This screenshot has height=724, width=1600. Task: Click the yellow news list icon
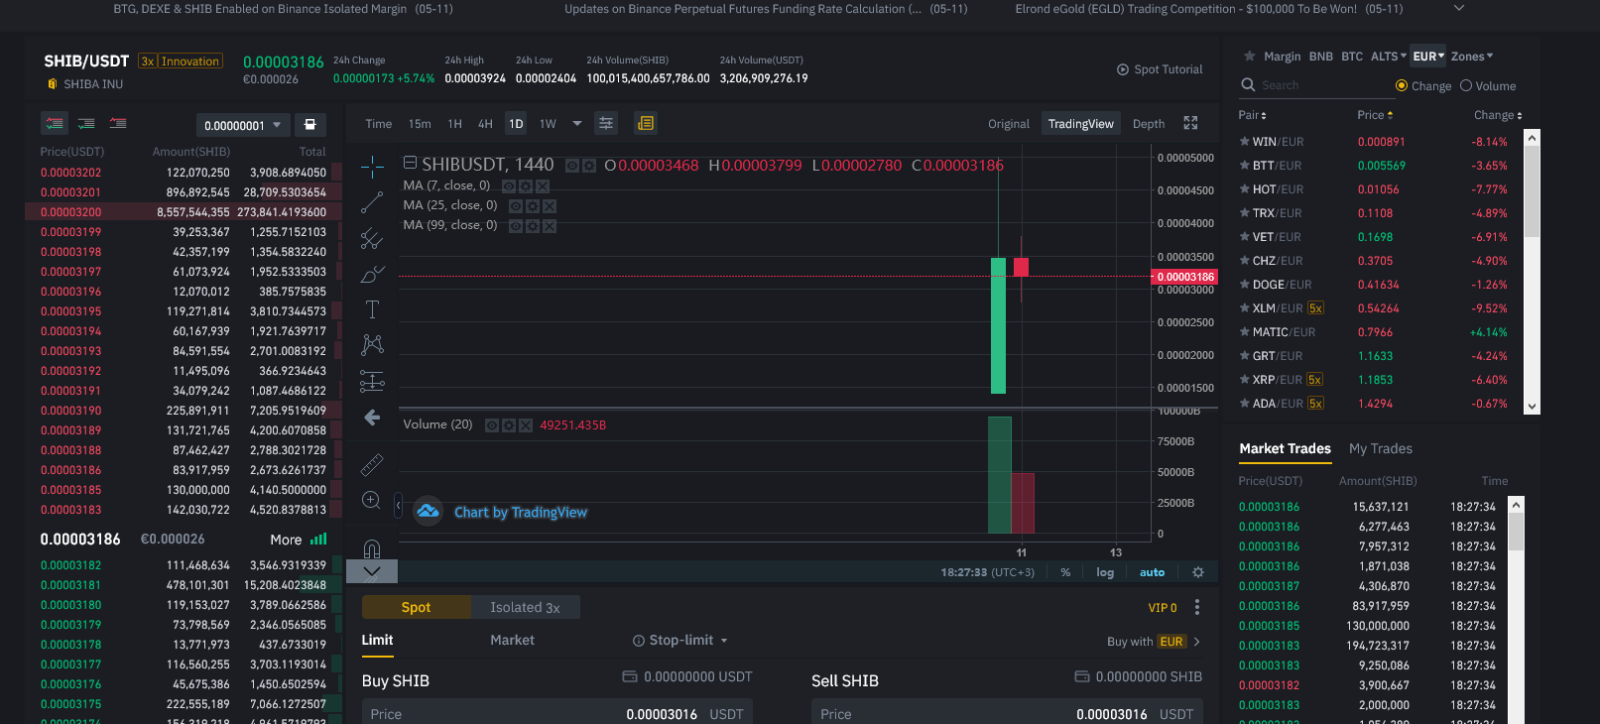coord(645,123)
